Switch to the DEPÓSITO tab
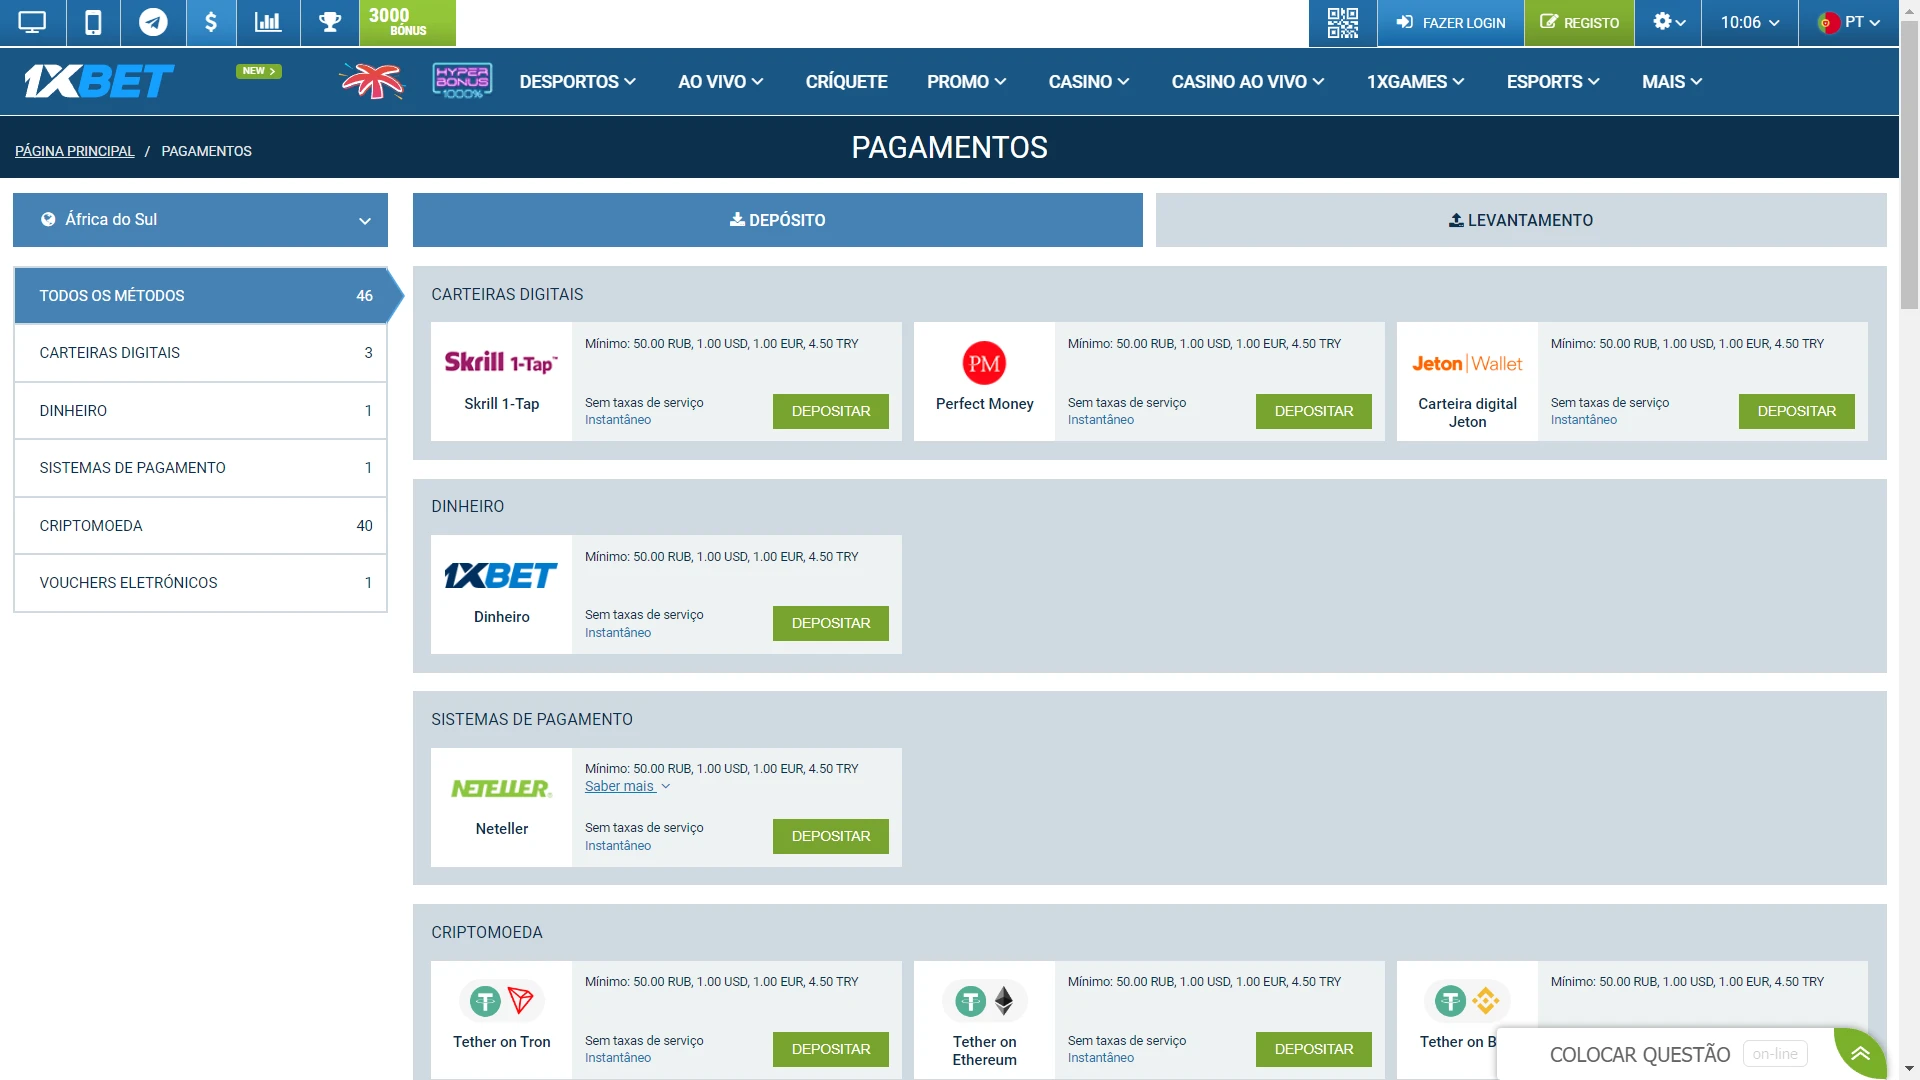Screen dimensions: 1920x1080 (777, 220)
